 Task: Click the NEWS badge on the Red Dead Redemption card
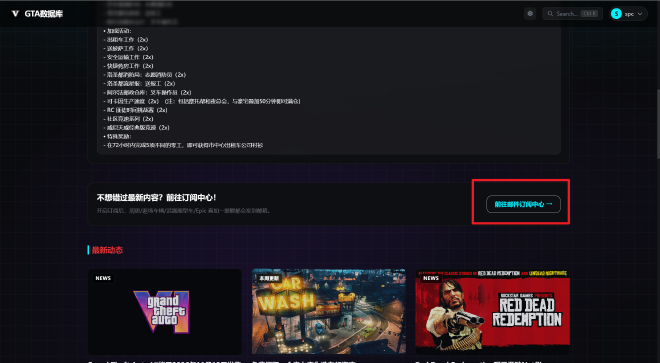[x=431, y=278]
